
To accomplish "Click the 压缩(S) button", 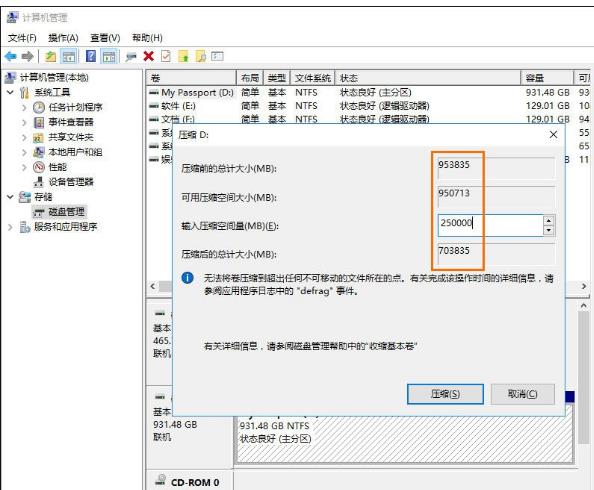I will coord(445,394).
